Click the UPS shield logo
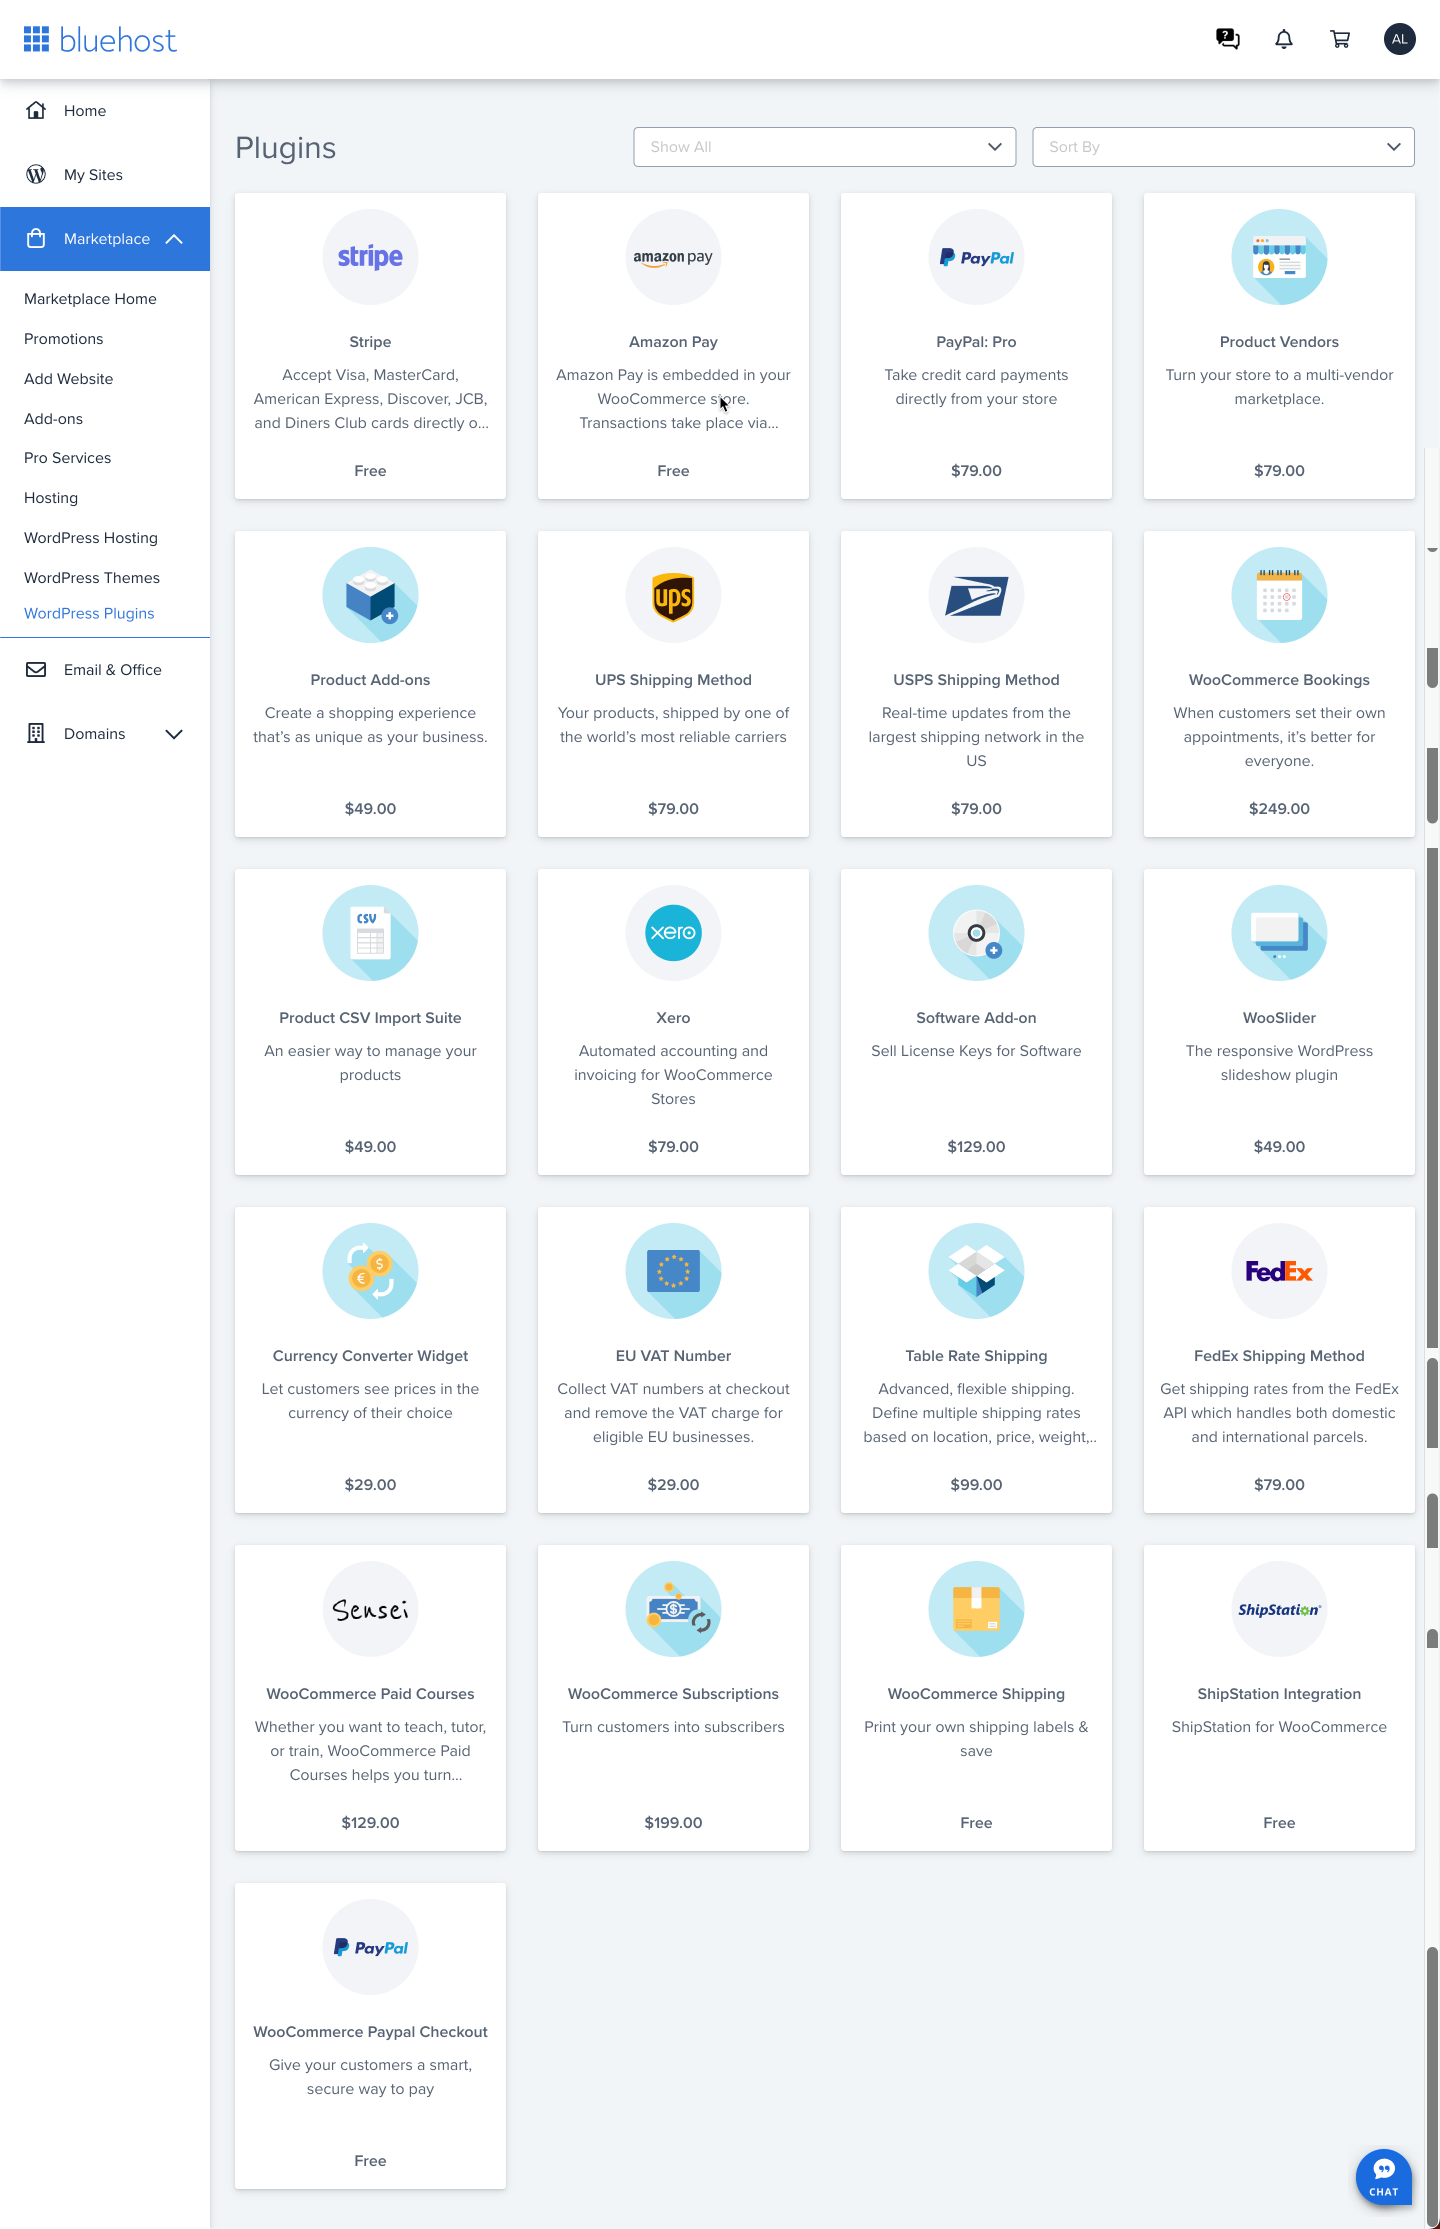Viewport: 1440px width, 2229px height. coord(673,595)
